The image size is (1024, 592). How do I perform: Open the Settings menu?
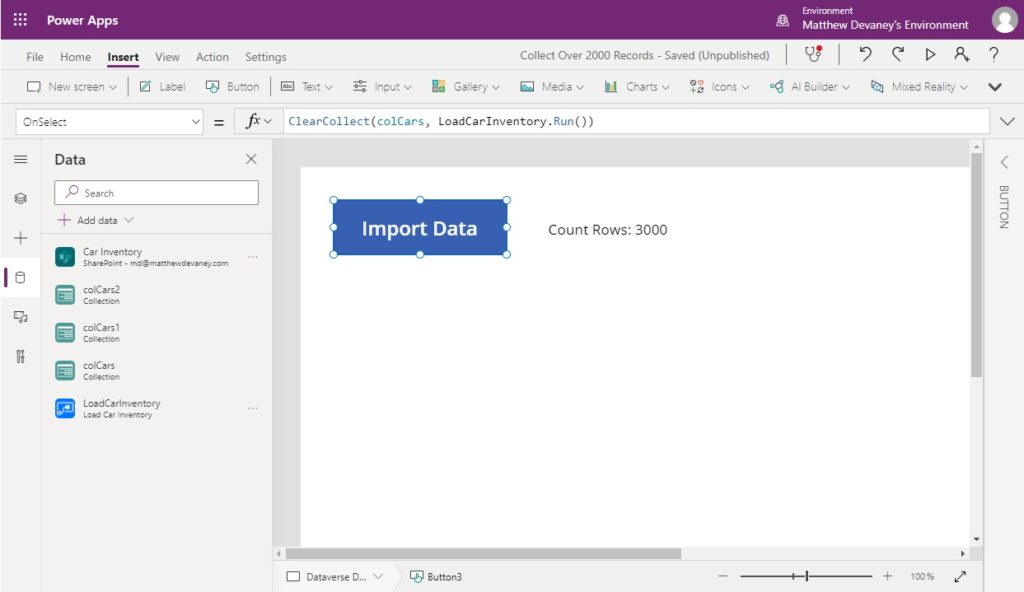tap(265, 57)
